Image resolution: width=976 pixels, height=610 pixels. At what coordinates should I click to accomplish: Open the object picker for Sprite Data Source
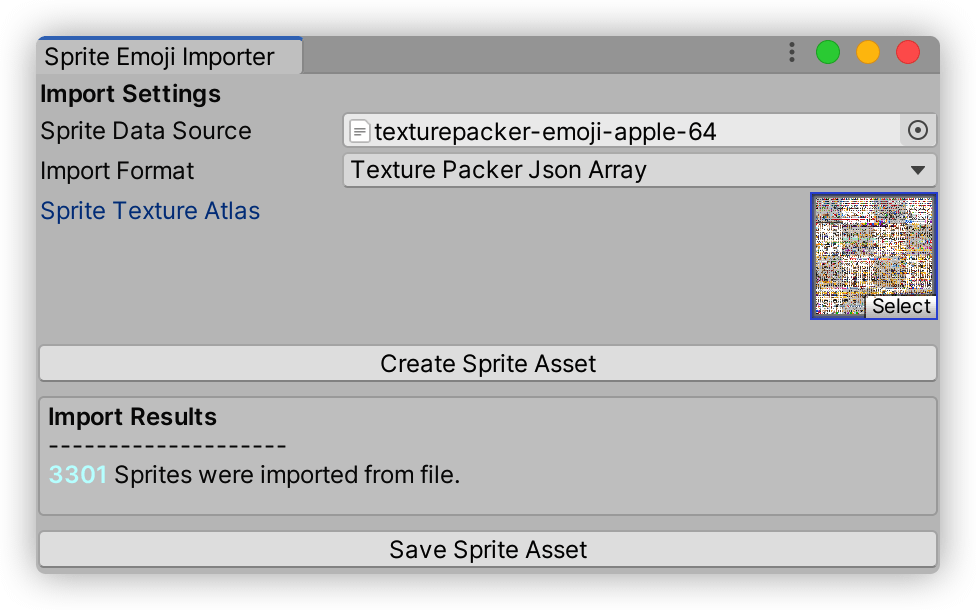click(917, 130)
